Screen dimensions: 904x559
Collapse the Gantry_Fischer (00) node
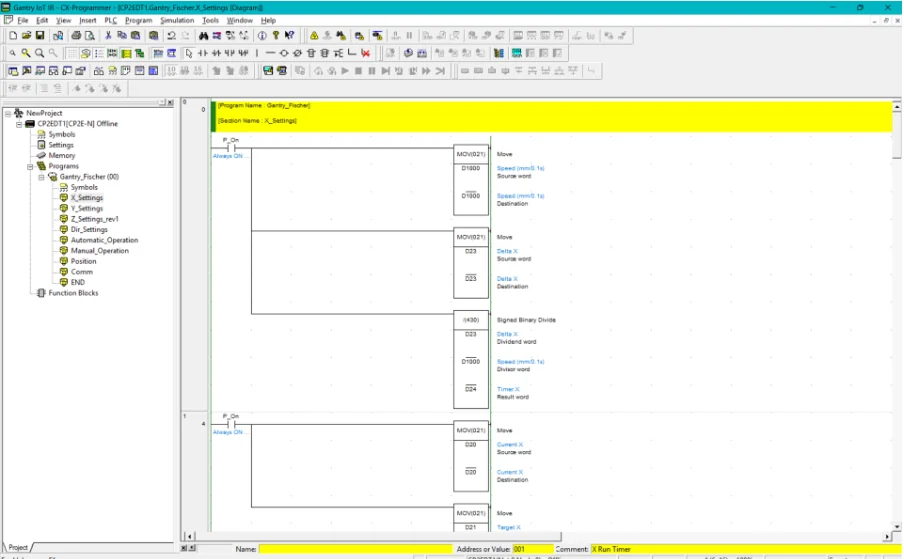pyautogui.click(x=41, y=177)
